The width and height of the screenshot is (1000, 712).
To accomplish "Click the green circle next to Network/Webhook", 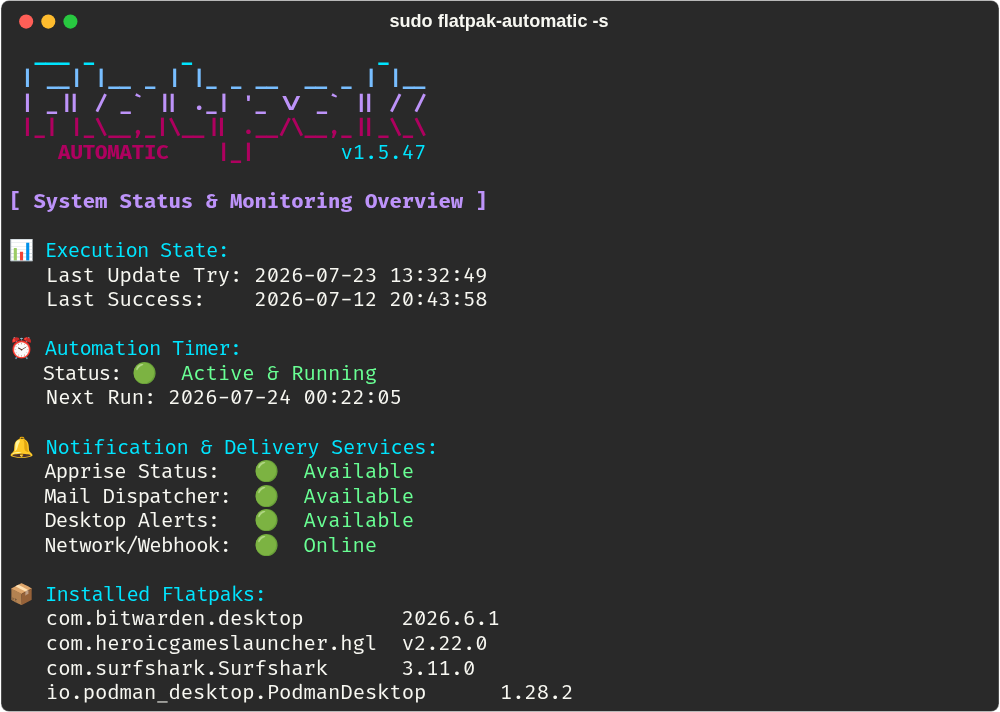I will [267, 545].
